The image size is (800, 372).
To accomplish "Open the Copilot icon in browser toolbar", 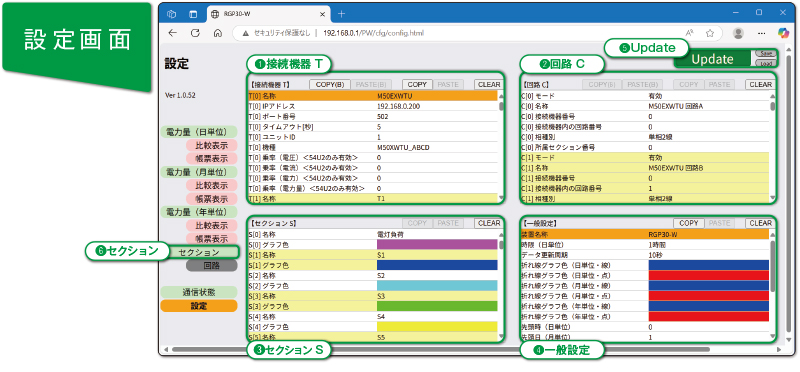I will (x=783, y=33).
